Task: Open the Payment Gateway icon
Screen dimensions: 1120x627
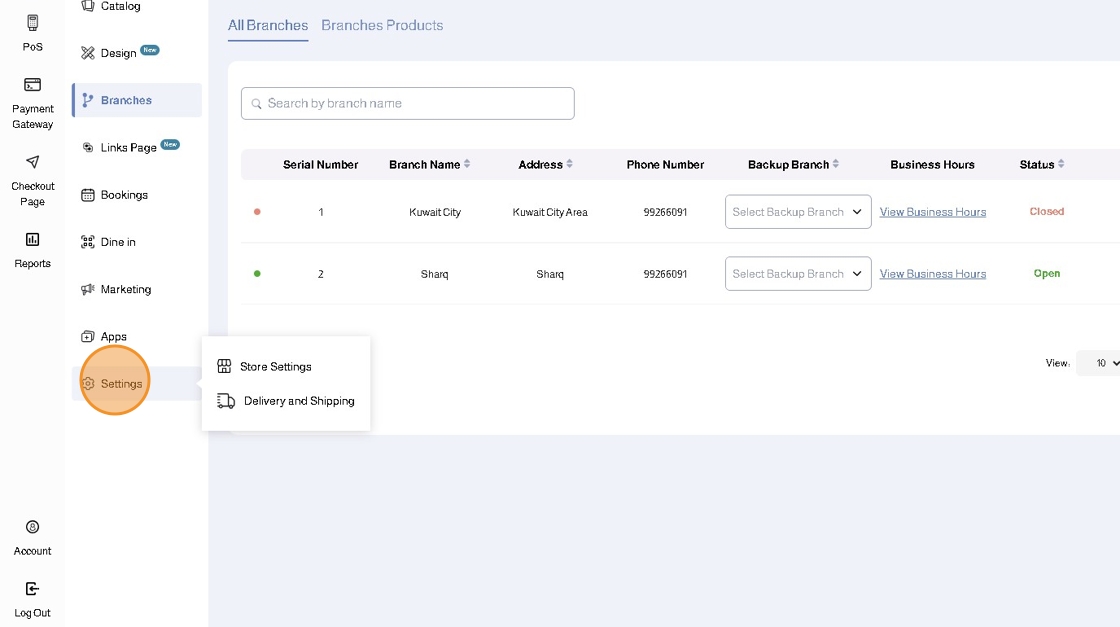Action: tap(32, 85)
